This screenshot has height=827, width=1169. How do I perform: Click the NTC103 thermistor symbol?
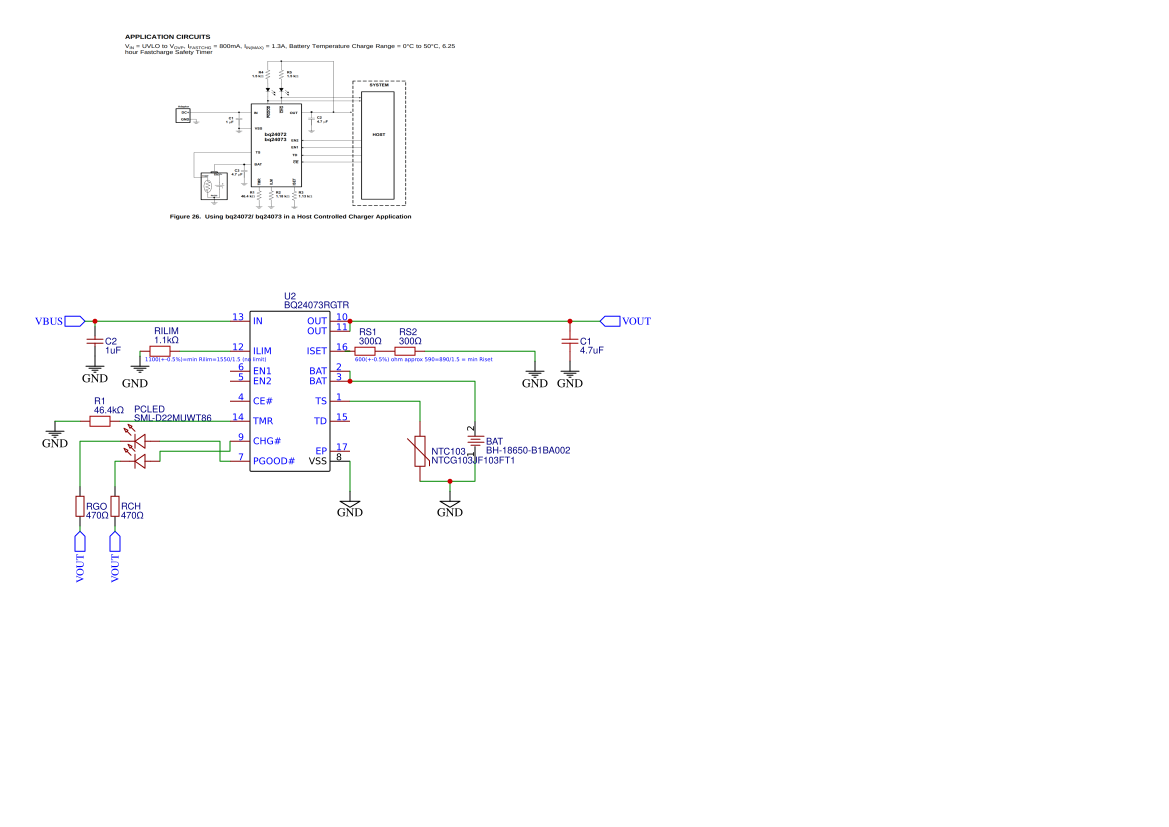(x=420, y=450)
